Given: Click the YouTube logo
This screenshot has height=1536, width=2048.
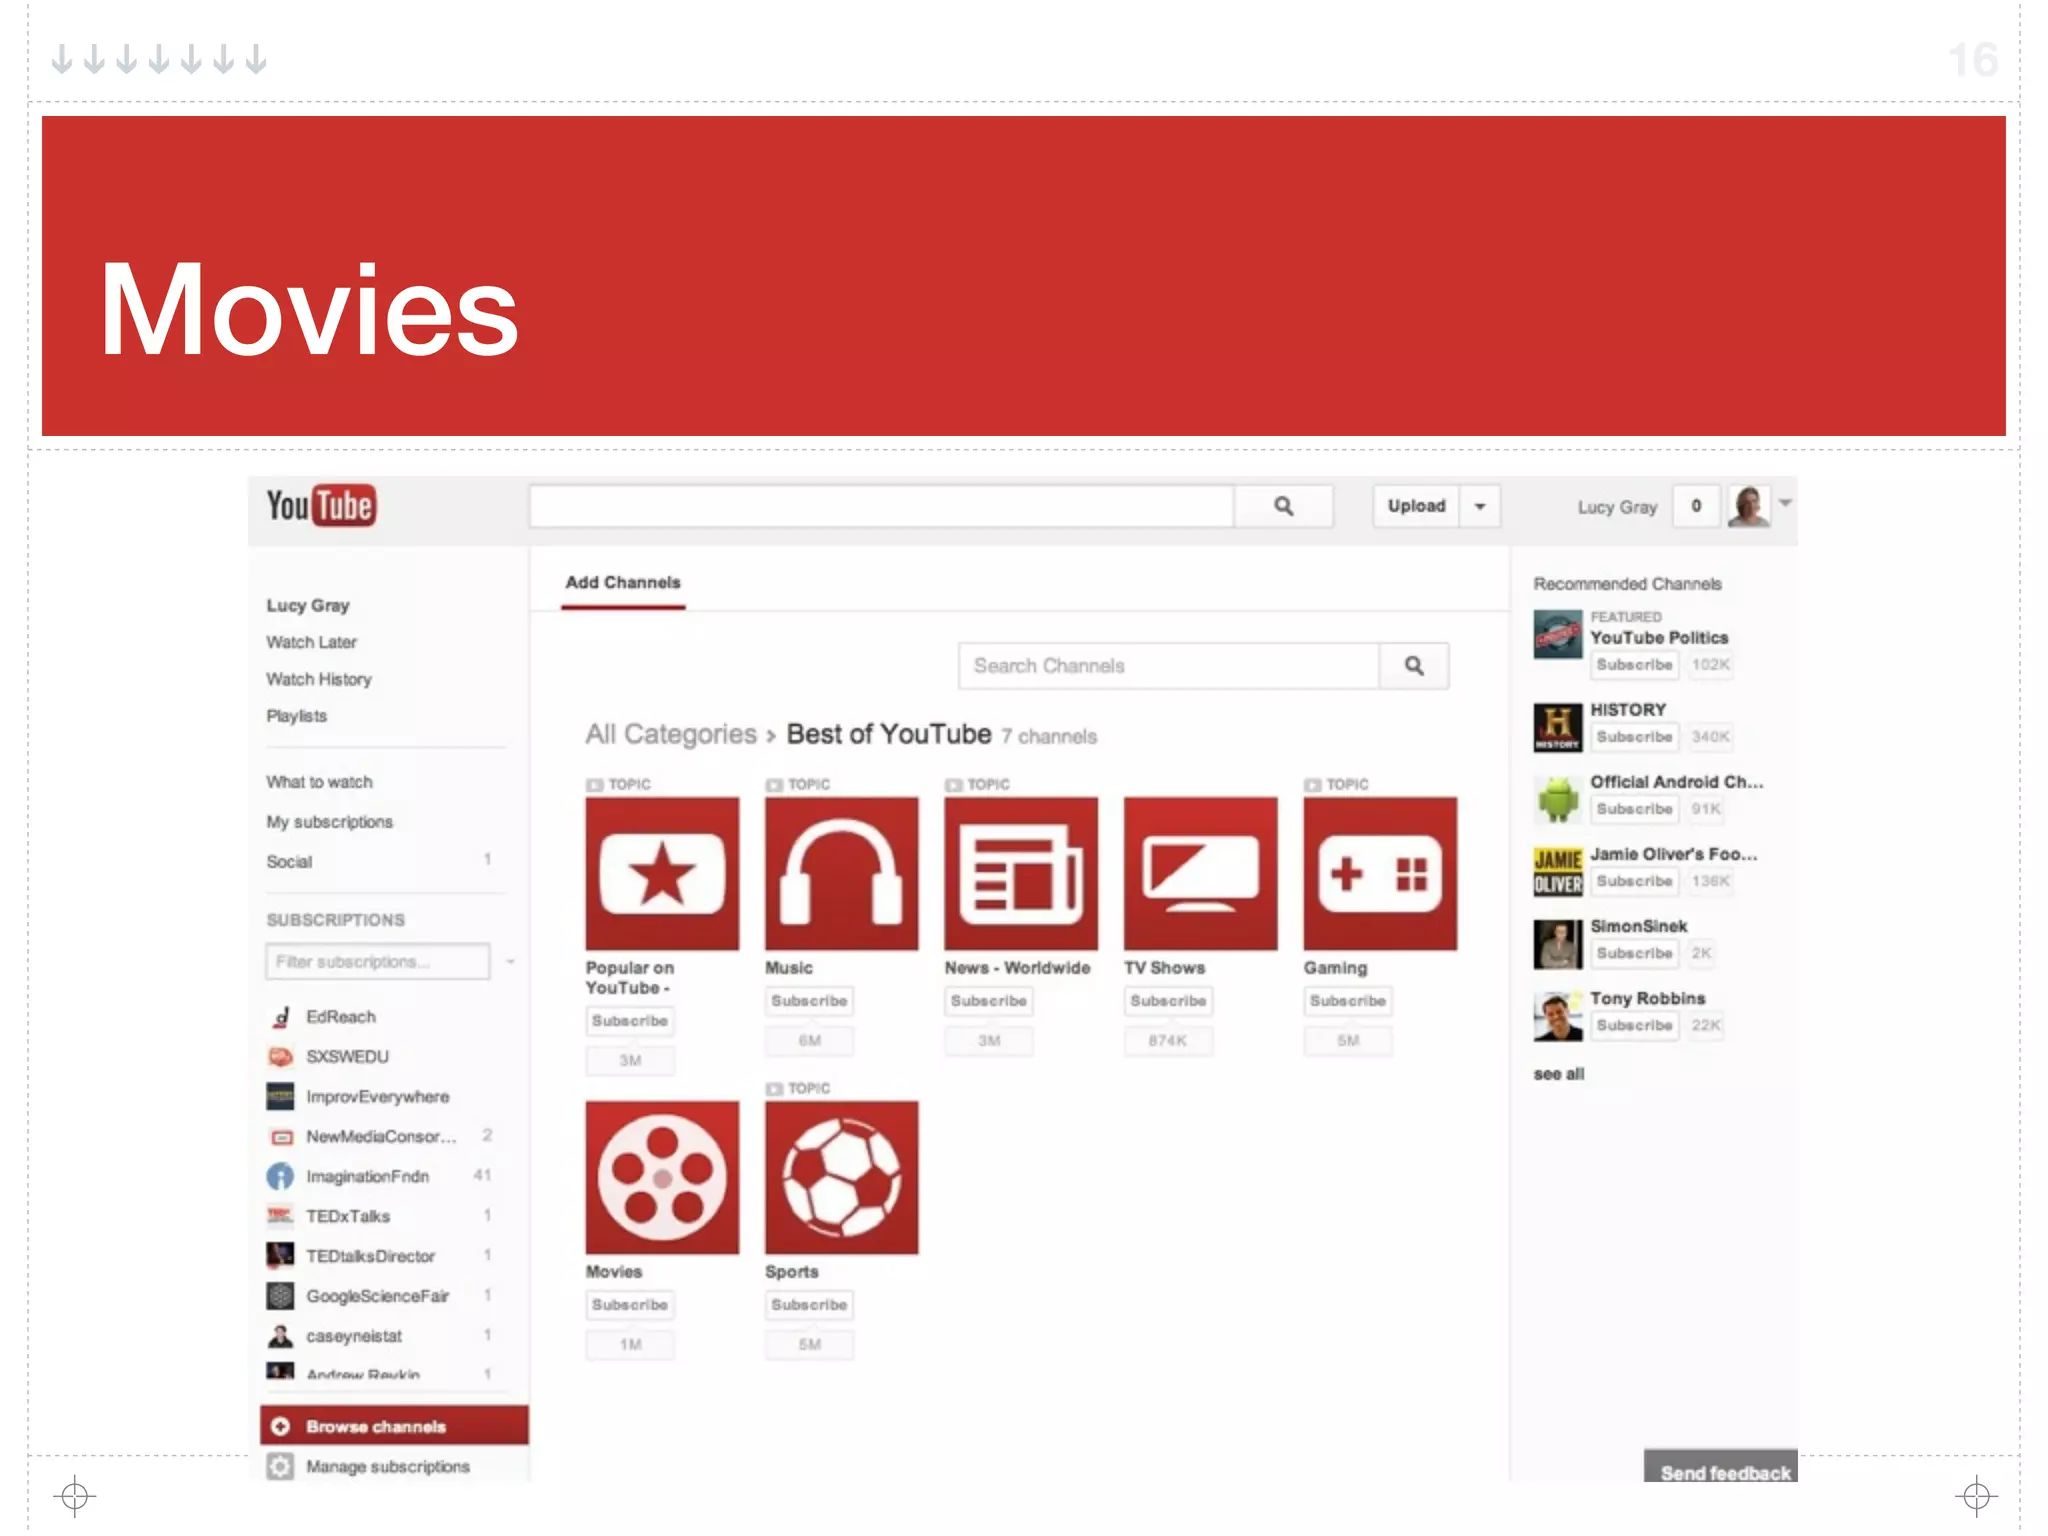Looking at the screenshot, I should [320, 506].
